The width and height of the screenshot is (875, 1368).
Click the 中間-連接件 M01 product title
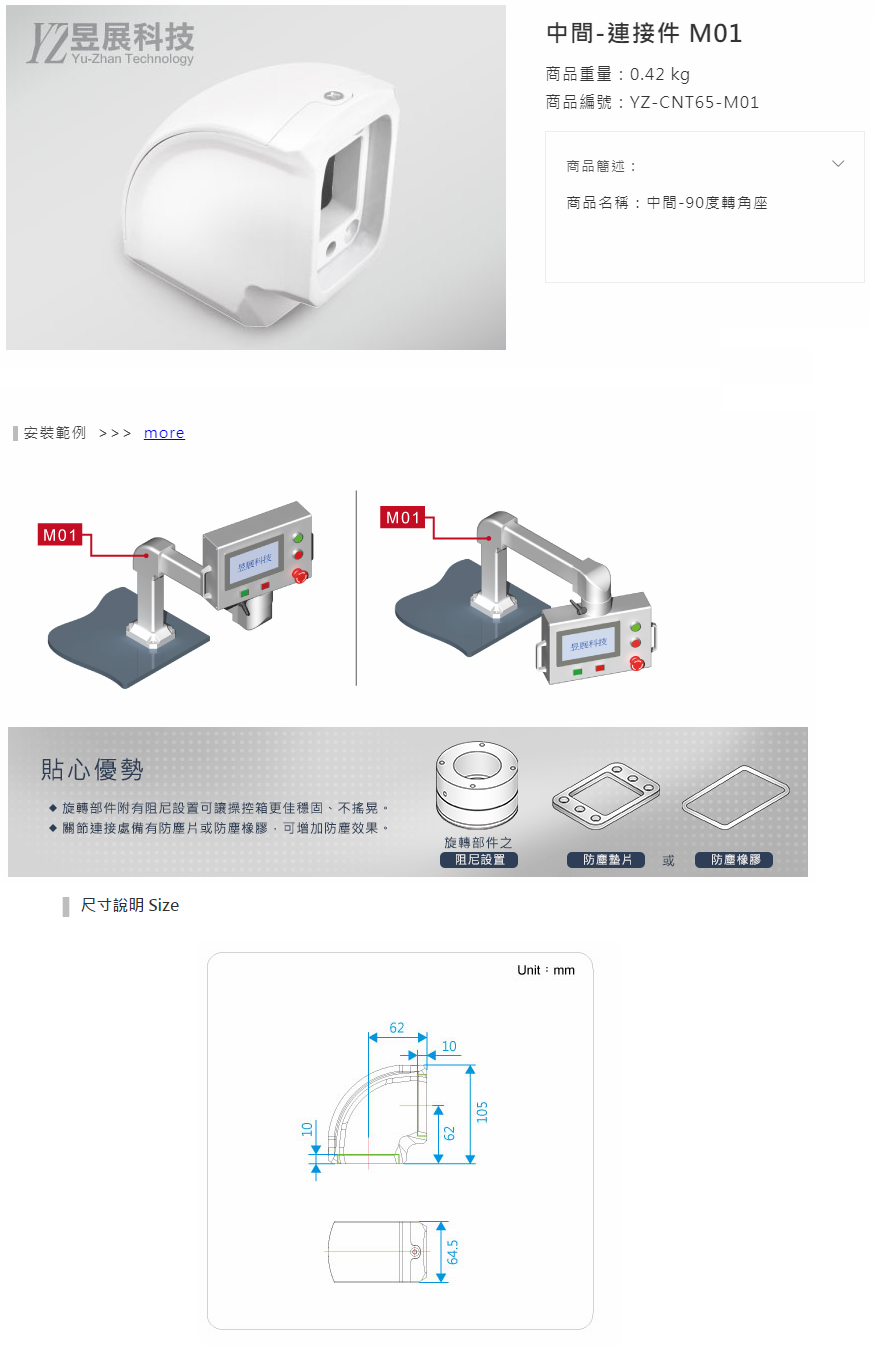pos(644,33)
